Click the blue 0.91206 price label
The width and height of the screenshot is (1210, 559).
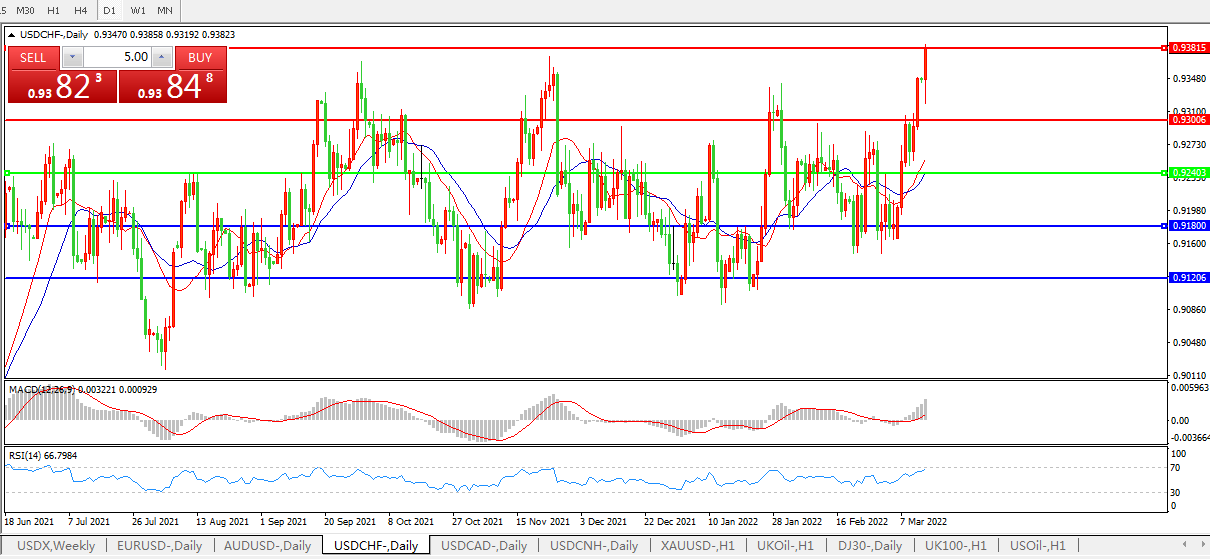tap(1189, 278)
